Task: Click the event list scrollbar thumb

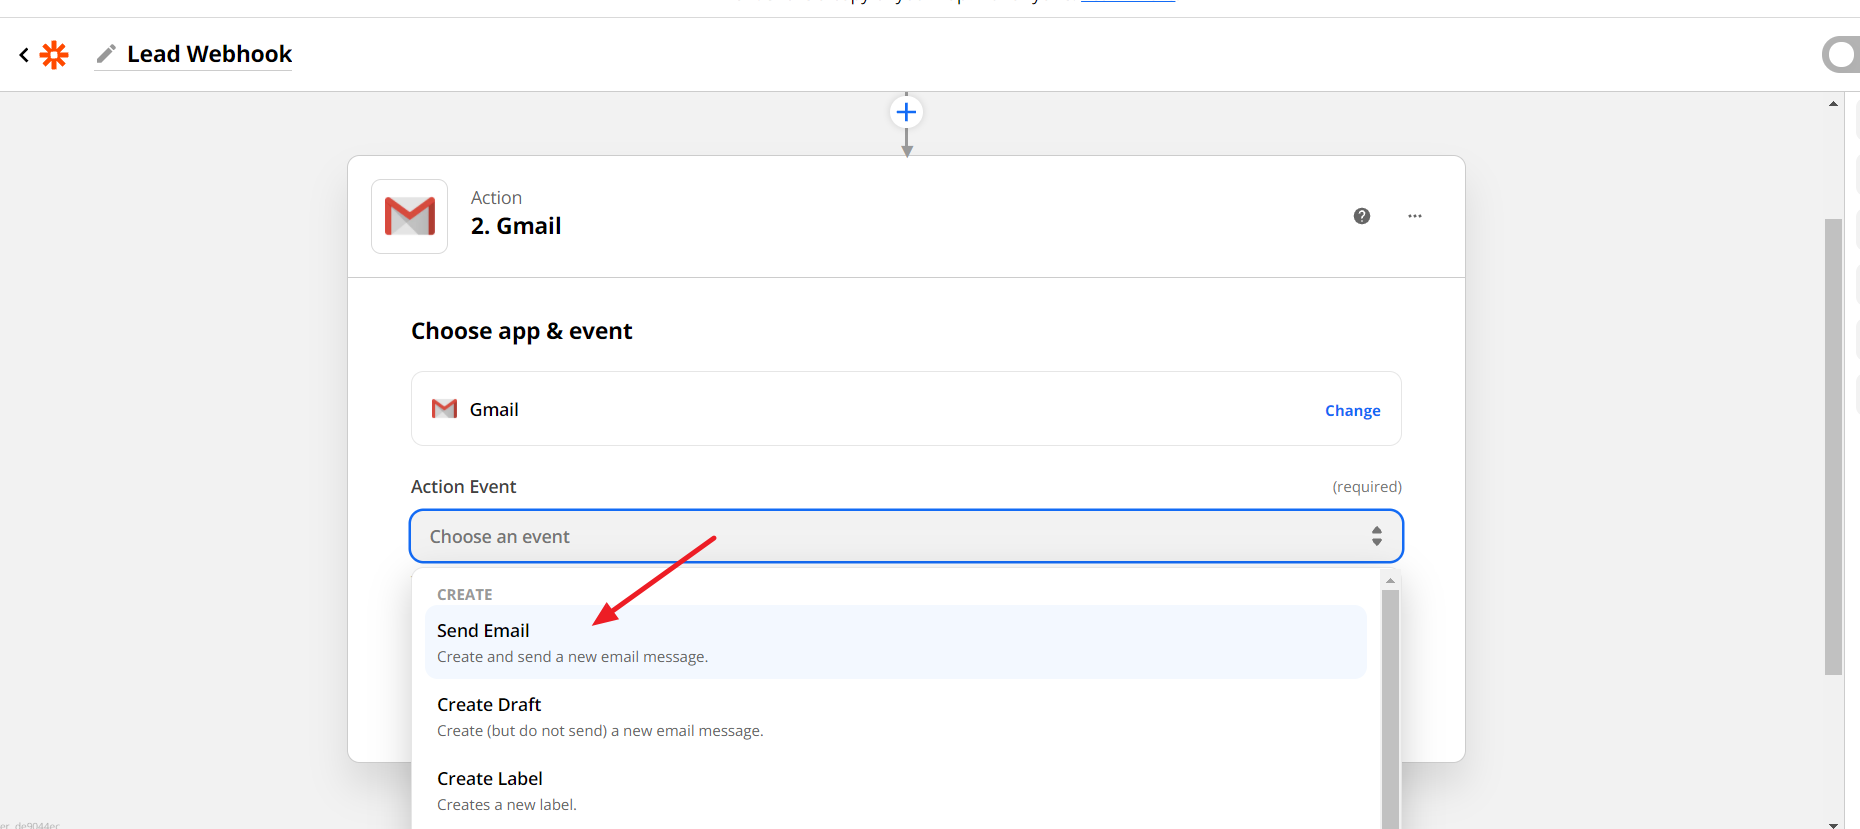Action: click(x=1390, y=708)
